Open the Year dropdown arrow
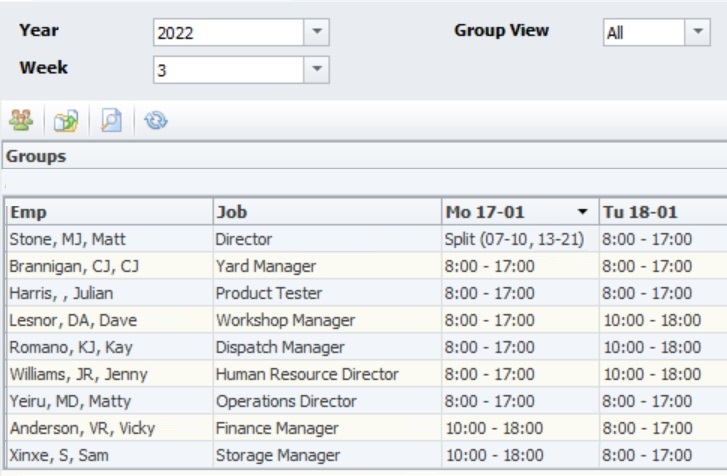 pyautogui.click(x=316, y=32)
